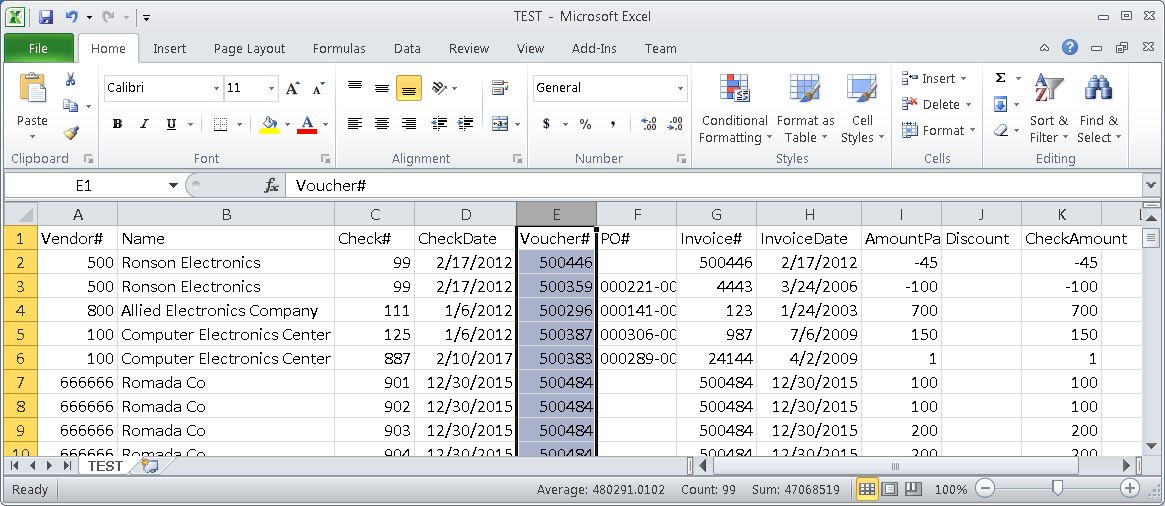This screenshot has height=506, width=1165.
Task: Switch to the Page Layout tab
Action: click(x=249, y=48)
